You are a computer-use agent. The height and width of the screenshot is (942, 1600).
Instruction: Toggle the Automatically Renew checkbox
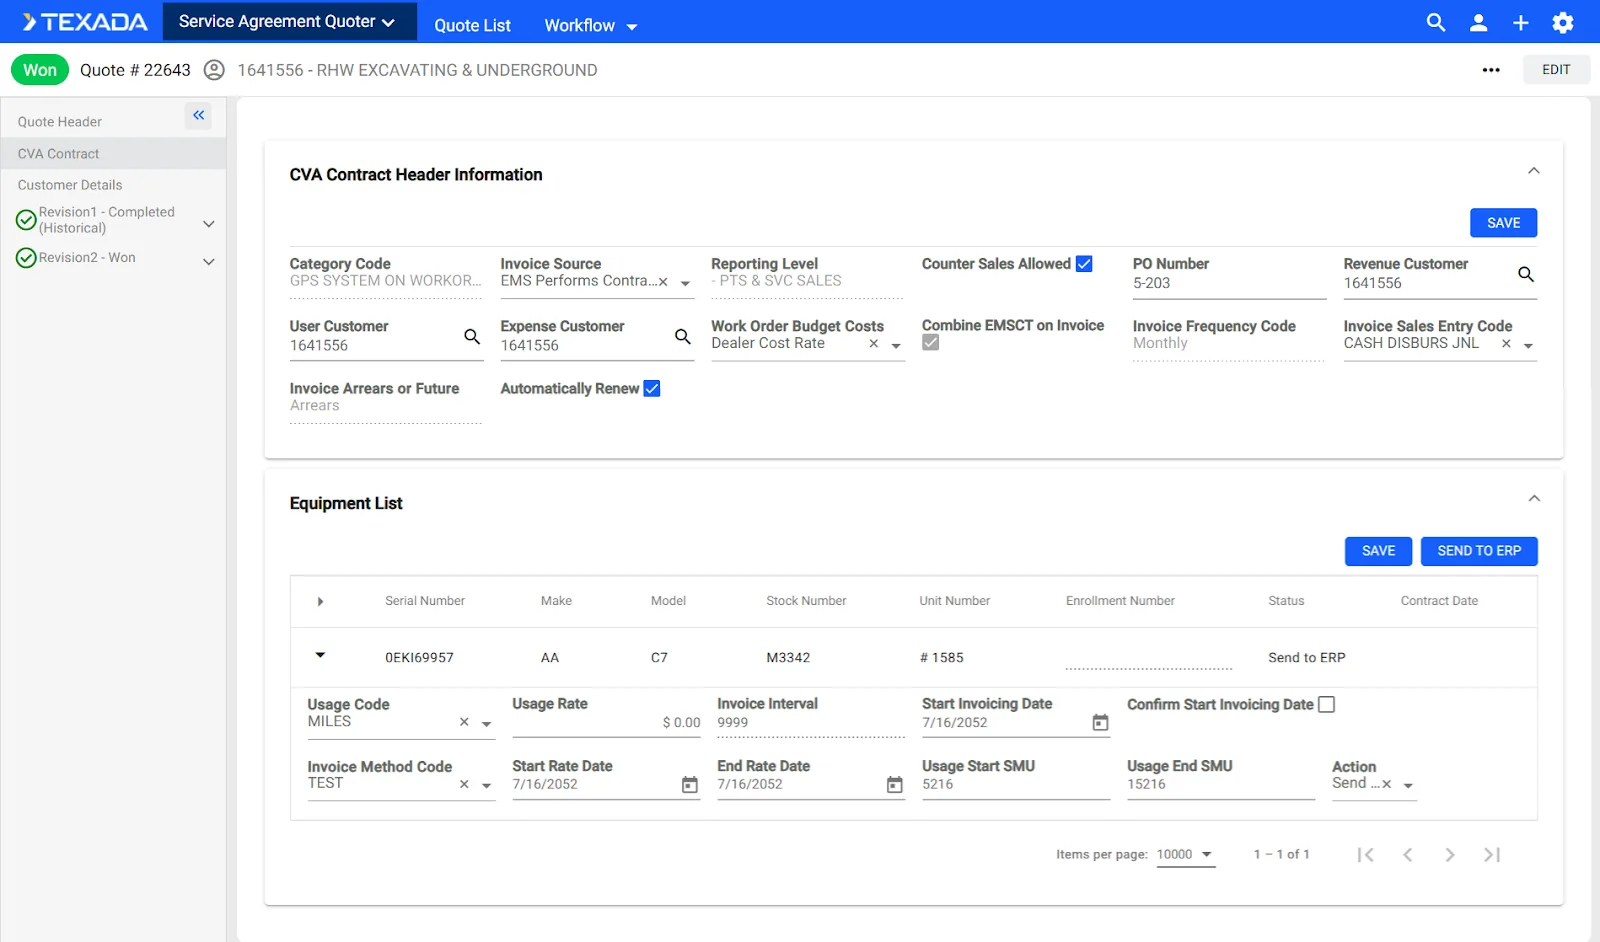(x=652, y=389)
